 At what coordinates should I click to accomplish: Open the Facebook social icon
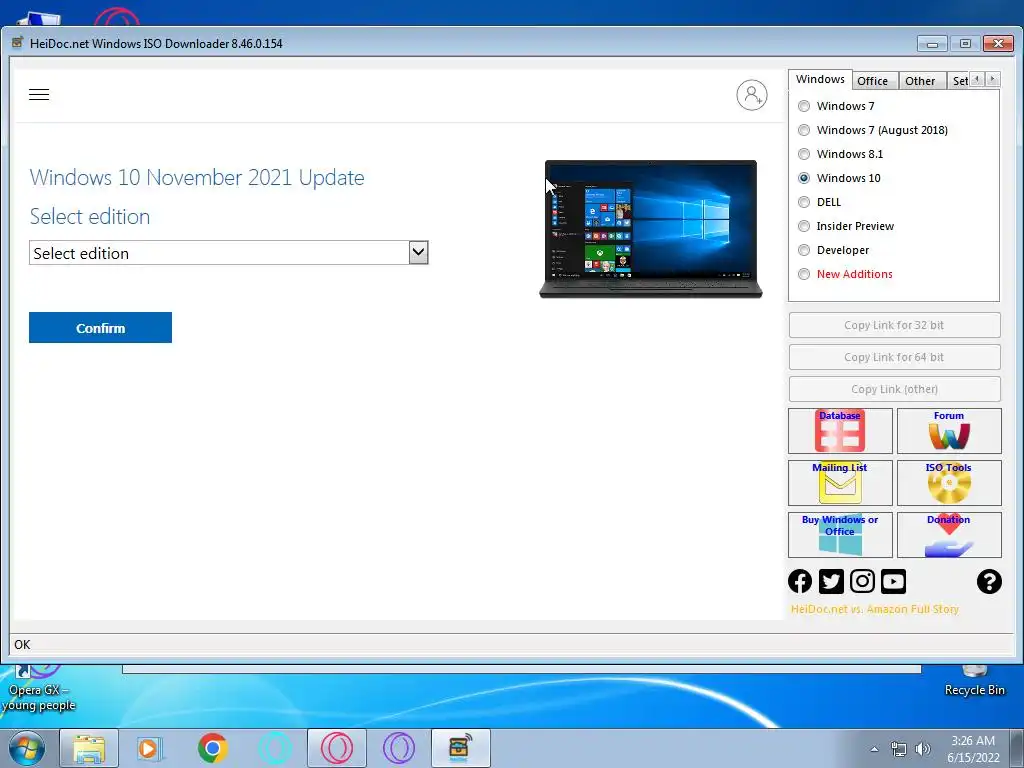click(800, 581)
